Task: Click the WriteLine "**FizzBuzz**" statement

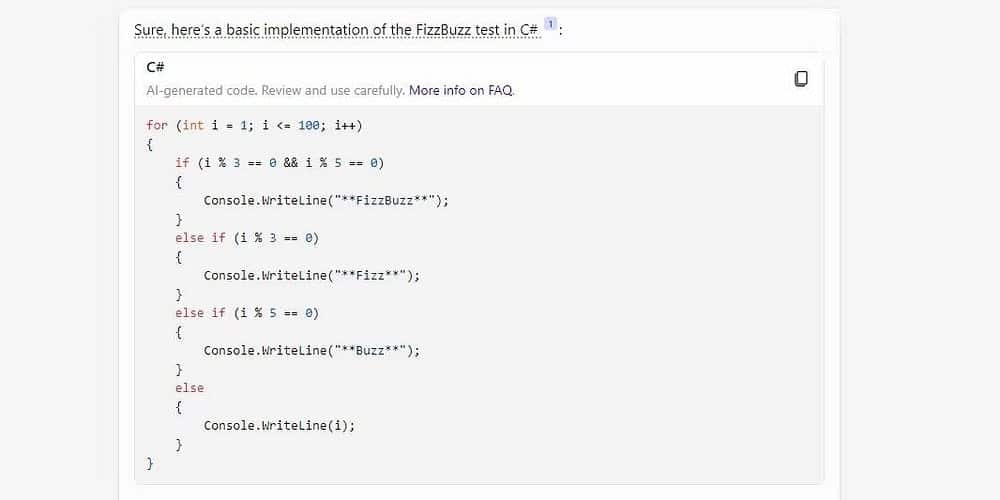Action: point(326,200)
